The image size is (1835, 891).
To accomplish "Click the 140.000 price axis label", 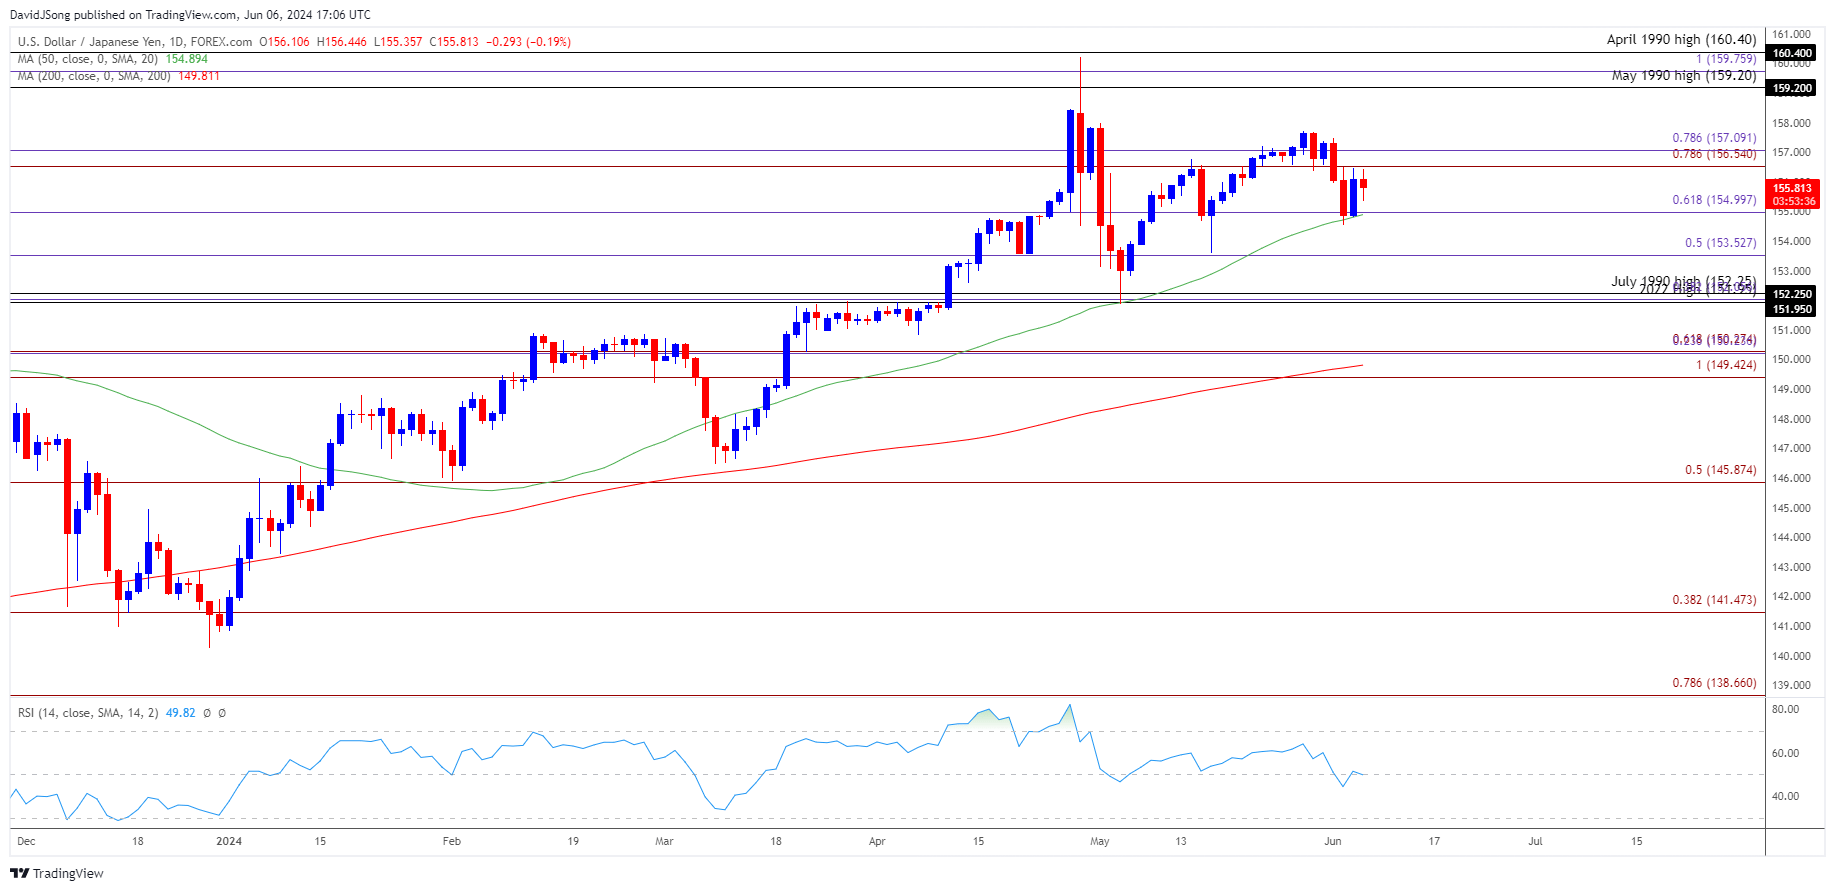I will click(1792, 656).
